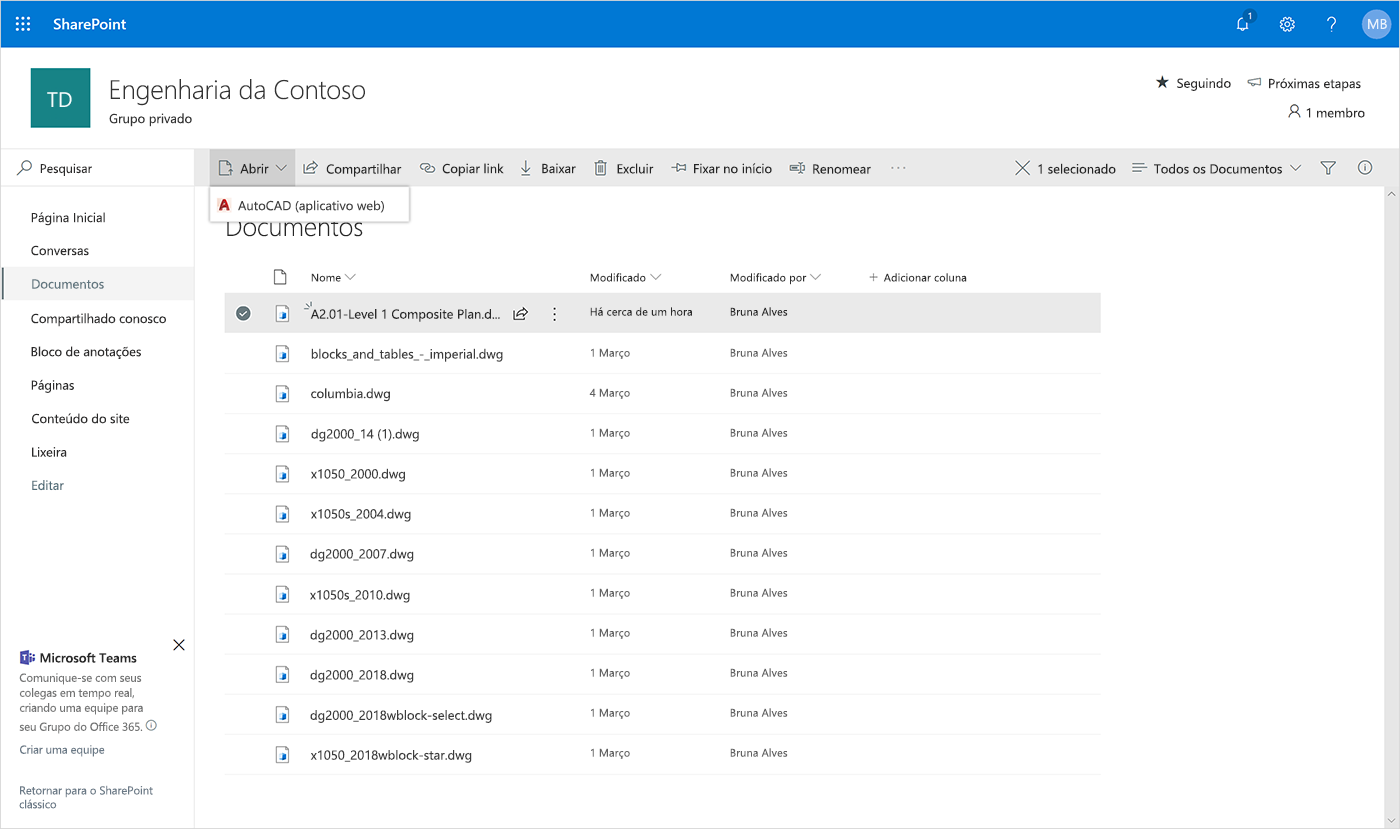Open x1050s_2010.dwg
The image size is (1400, 829).
[x=360, y=594]
